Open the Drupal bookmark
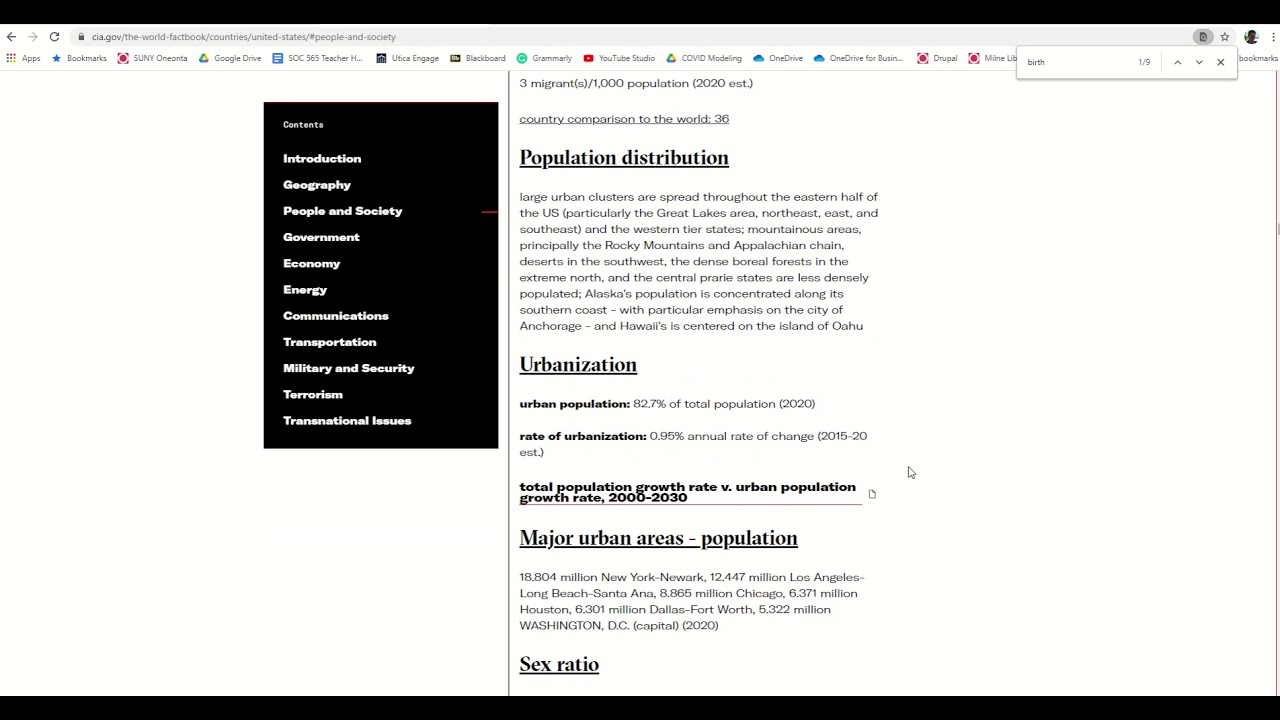The width and height of the screenshot is (1280, 720). coord(937,58)
